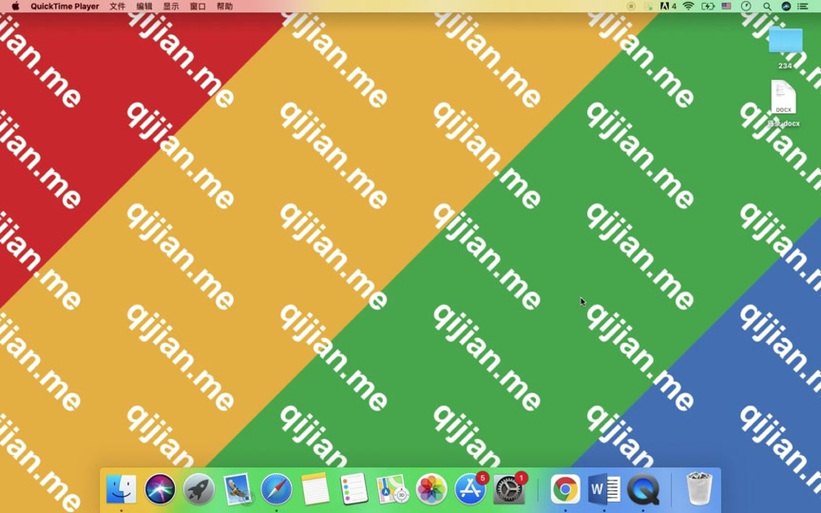Open Notification Center list icon
The height and width of the screenshot is (513, 821).
[x=803, y=6]
